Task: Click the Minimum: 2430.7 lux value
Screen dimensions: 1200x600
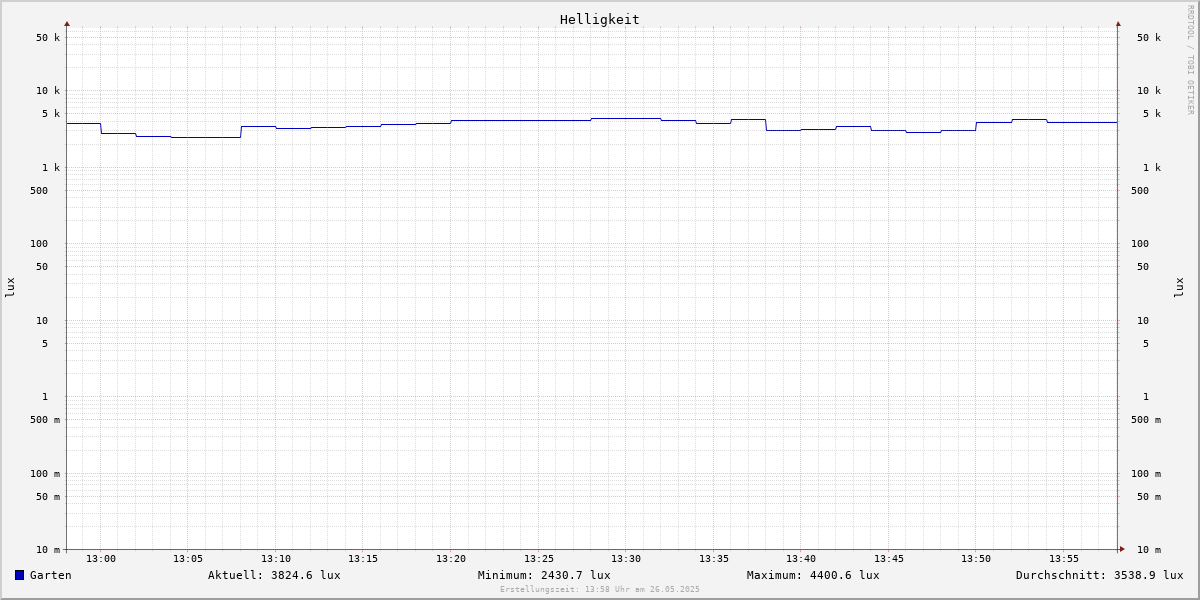Action: pyautogui.click(x=544, y=575)
